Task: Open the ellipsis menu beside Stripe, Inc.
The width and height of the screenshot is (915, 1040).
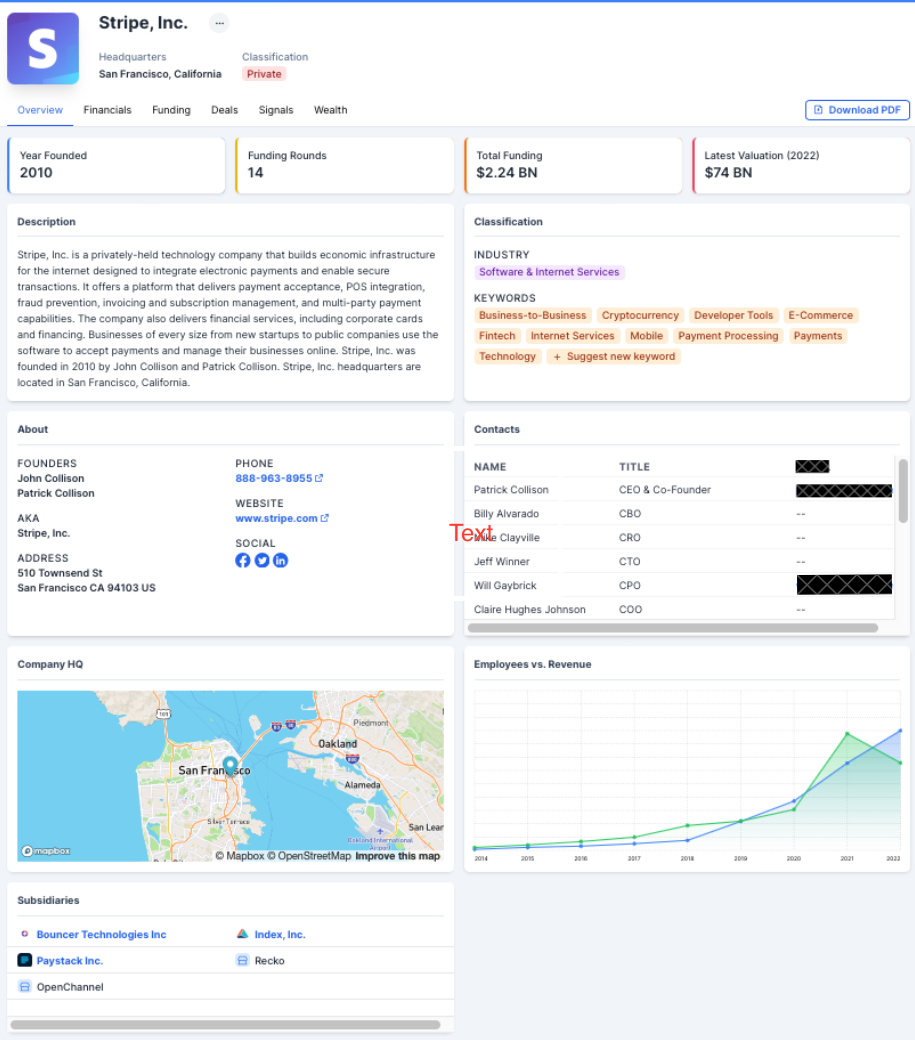Action: [219, 23]
